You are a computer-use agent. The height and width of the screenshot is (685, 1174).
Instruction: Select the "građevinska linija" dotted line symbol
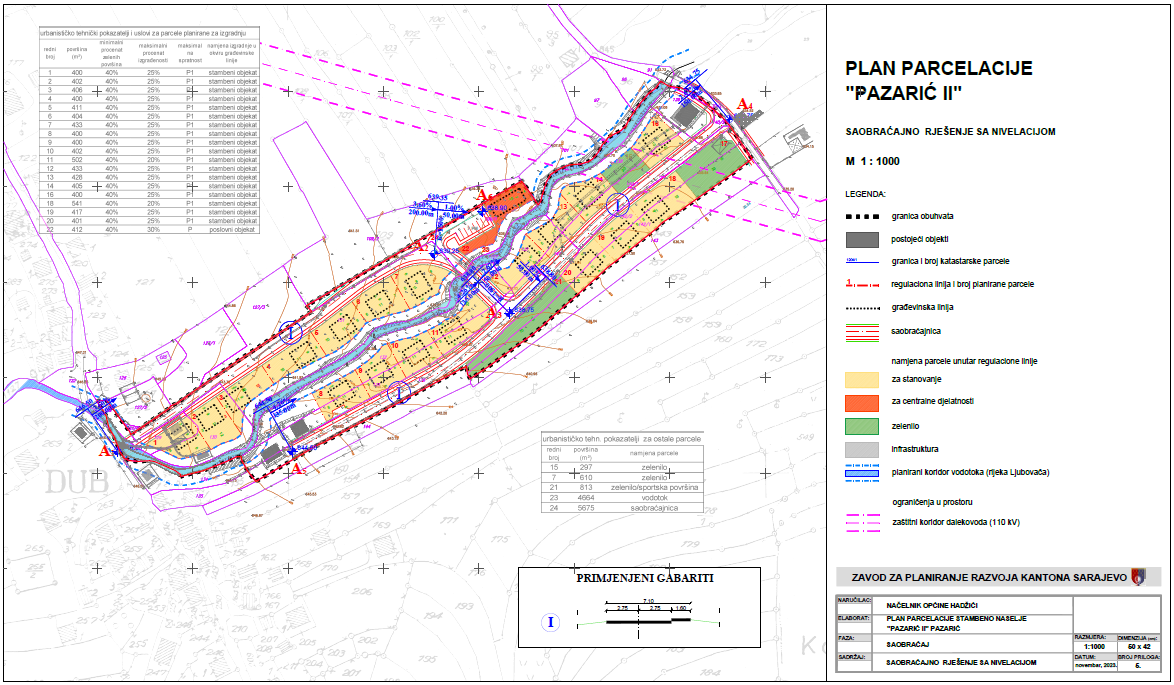[861, 307]
